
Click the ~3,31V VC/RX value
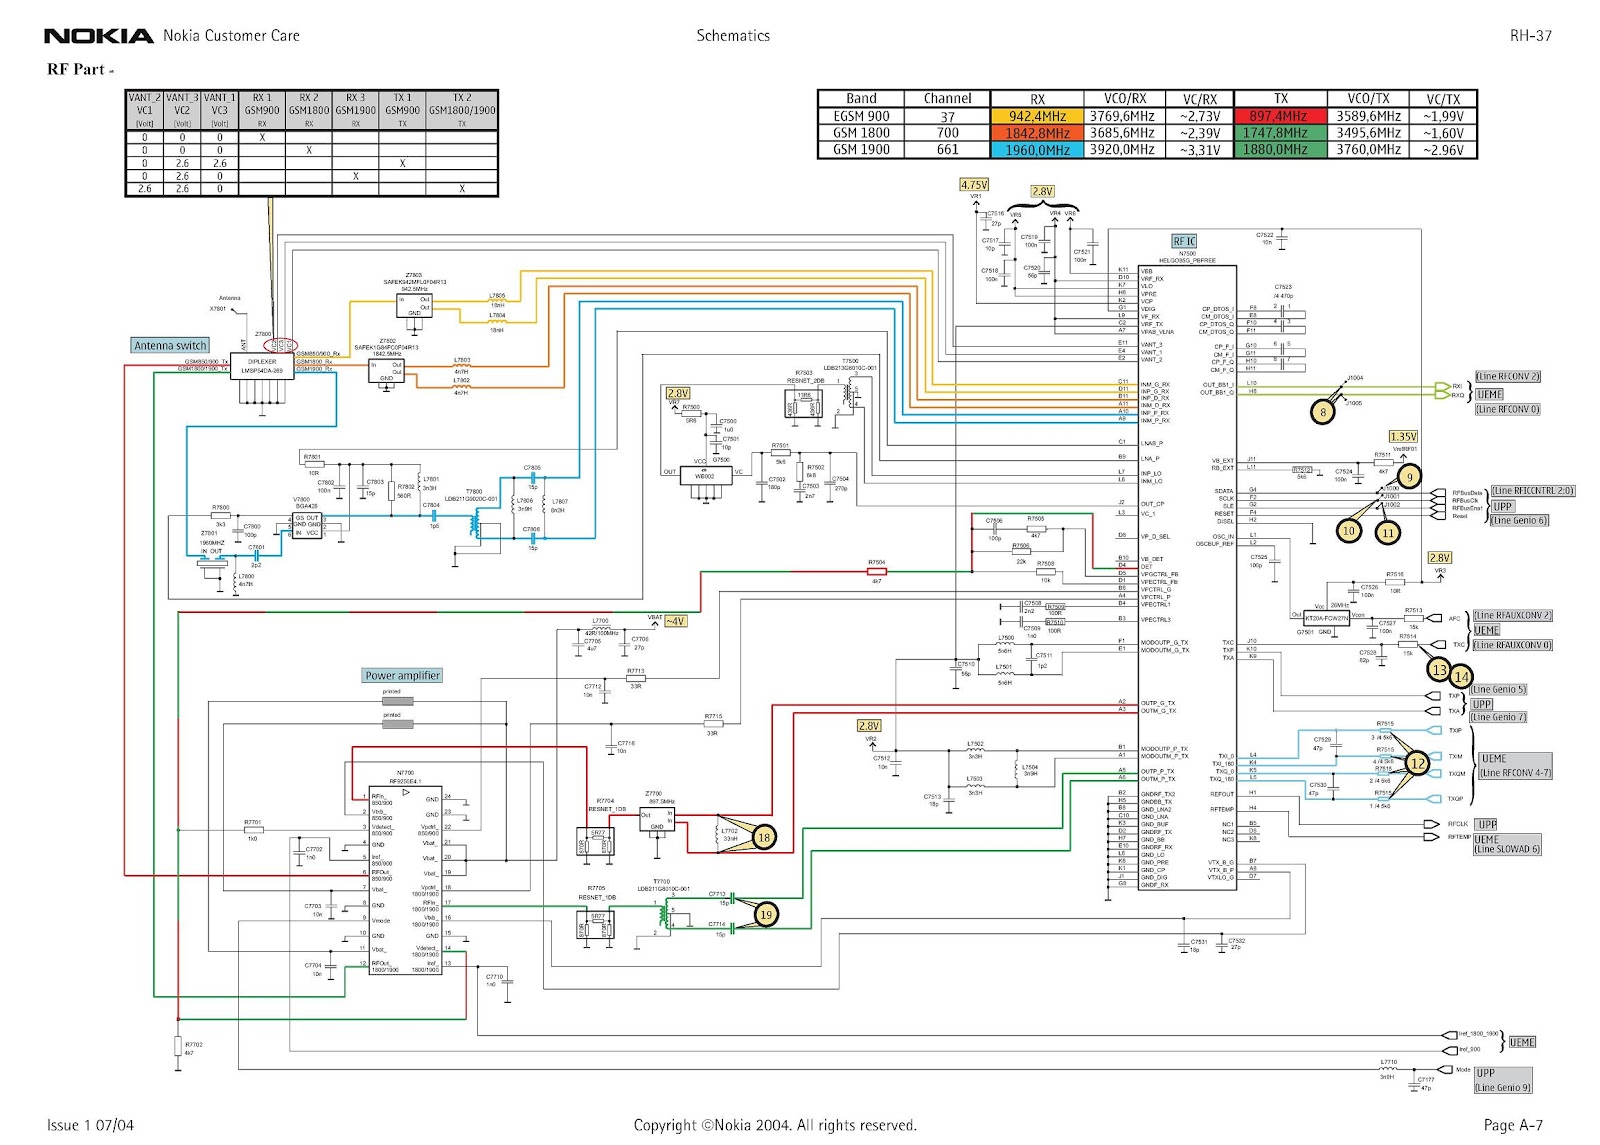1200,150
